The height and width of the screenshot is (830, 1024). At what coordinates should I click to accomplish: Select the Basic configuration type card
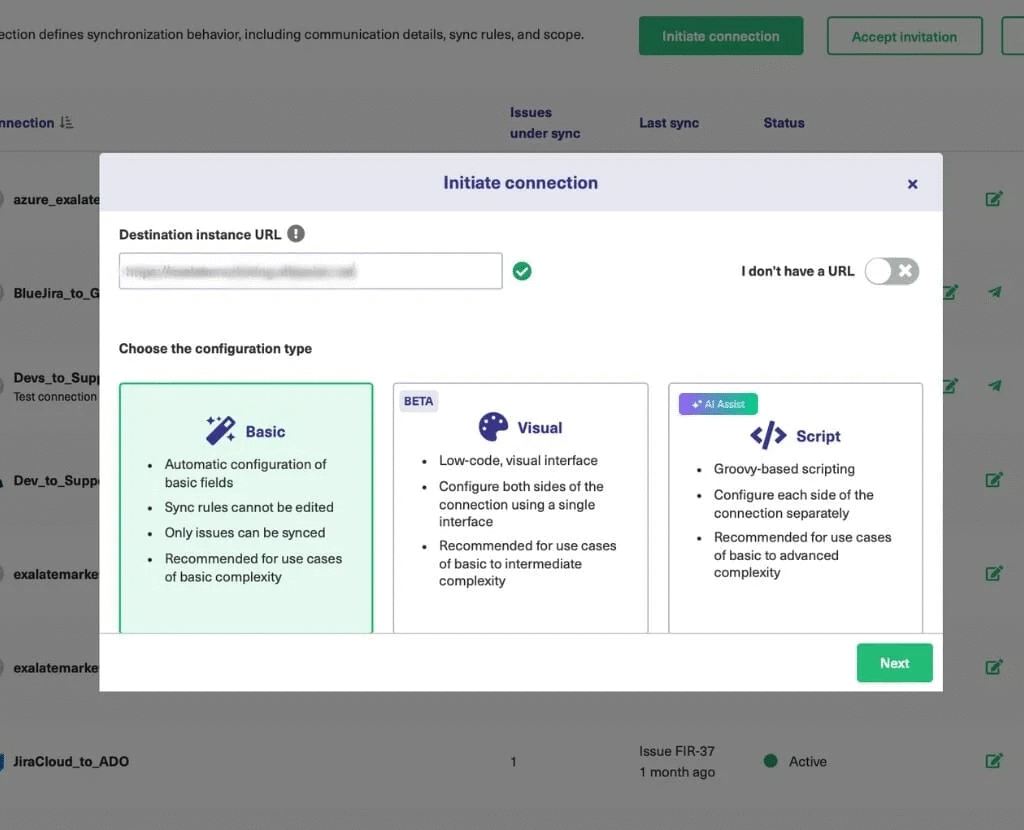point(246,507)
